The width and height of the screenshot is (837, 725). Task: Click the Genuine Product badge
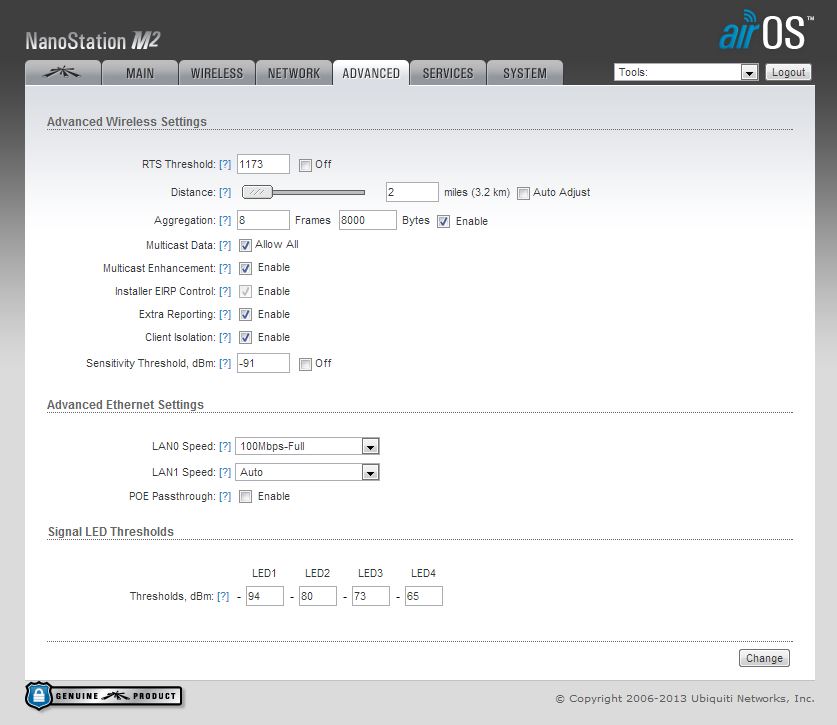104,696
